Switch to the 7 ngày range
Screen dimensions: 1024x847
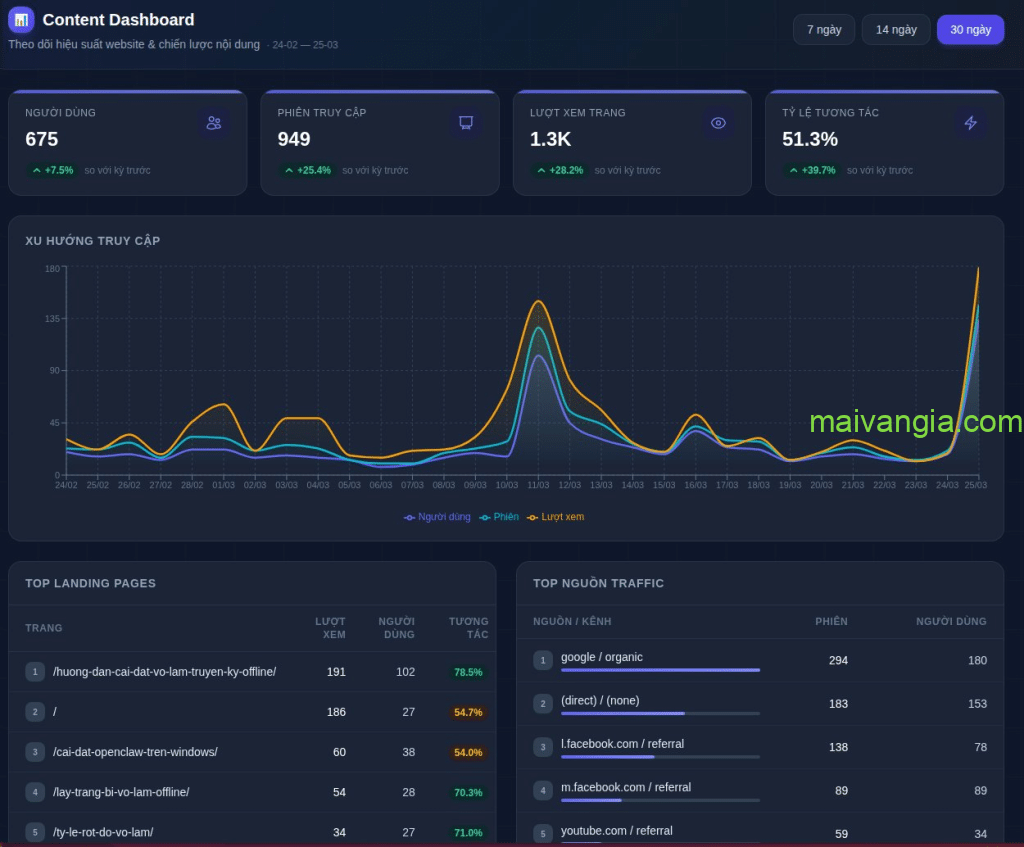tap(824, 30)
